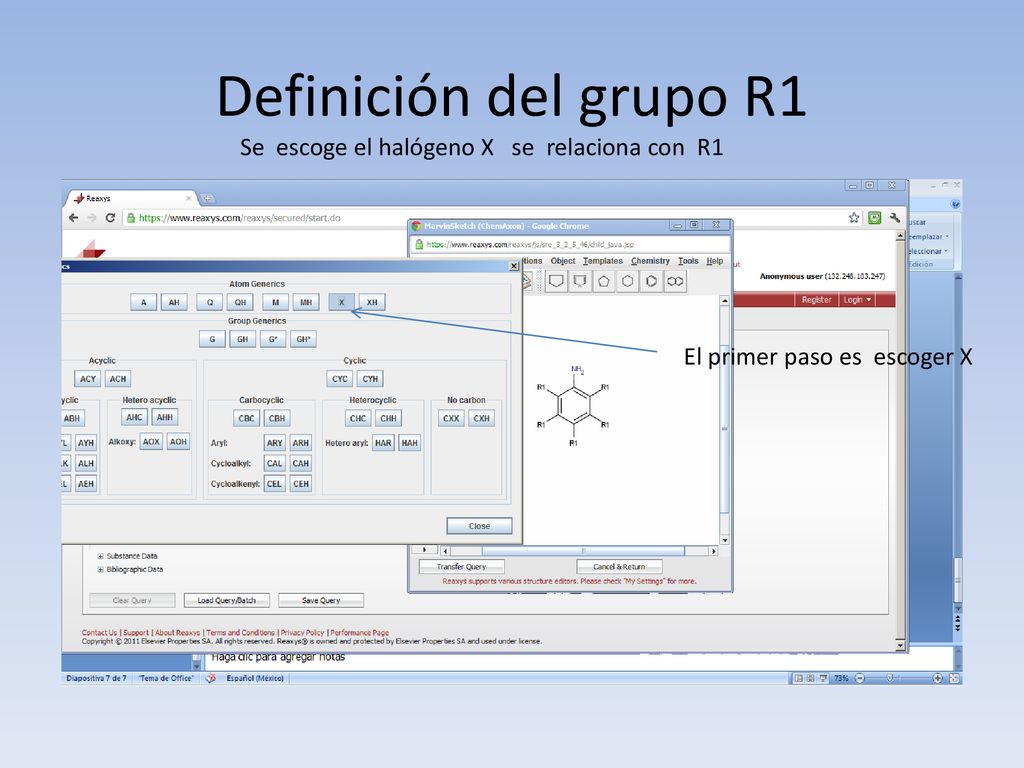Choose no carbon CXX group
The image size is (1024, 768).
point(451,418)
